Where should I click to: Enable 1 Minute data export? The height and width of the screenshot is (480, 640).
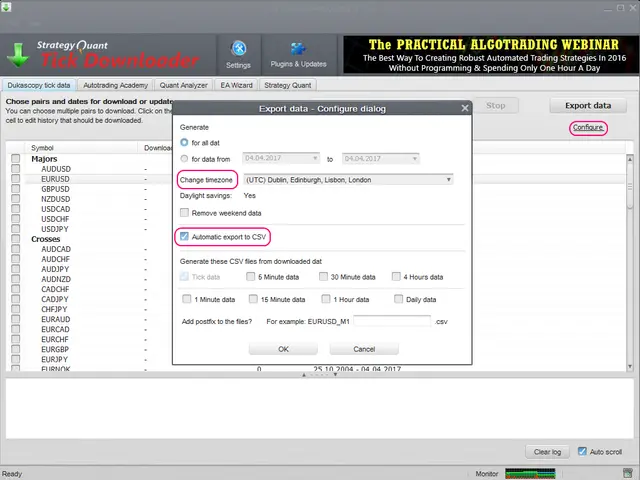click(187, 299)
